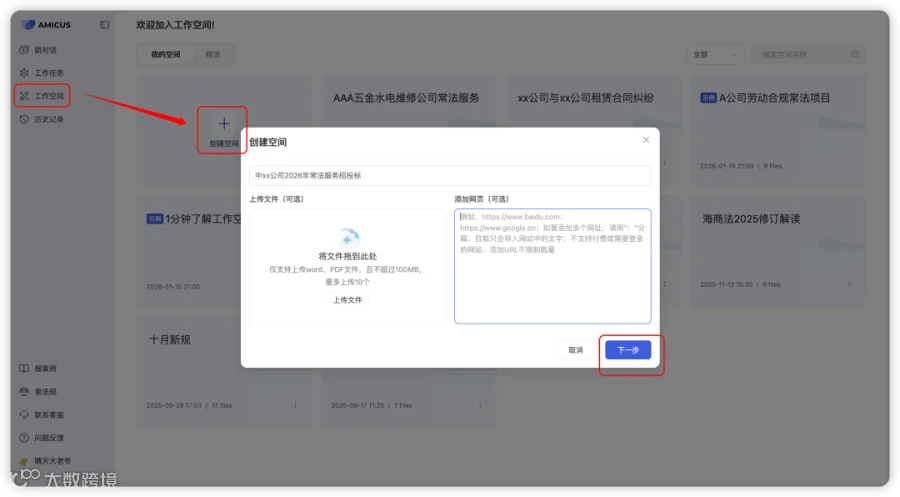
Task: Click the 2025-09-28 17:03 timestamp
Action: [x=174, y=405]
